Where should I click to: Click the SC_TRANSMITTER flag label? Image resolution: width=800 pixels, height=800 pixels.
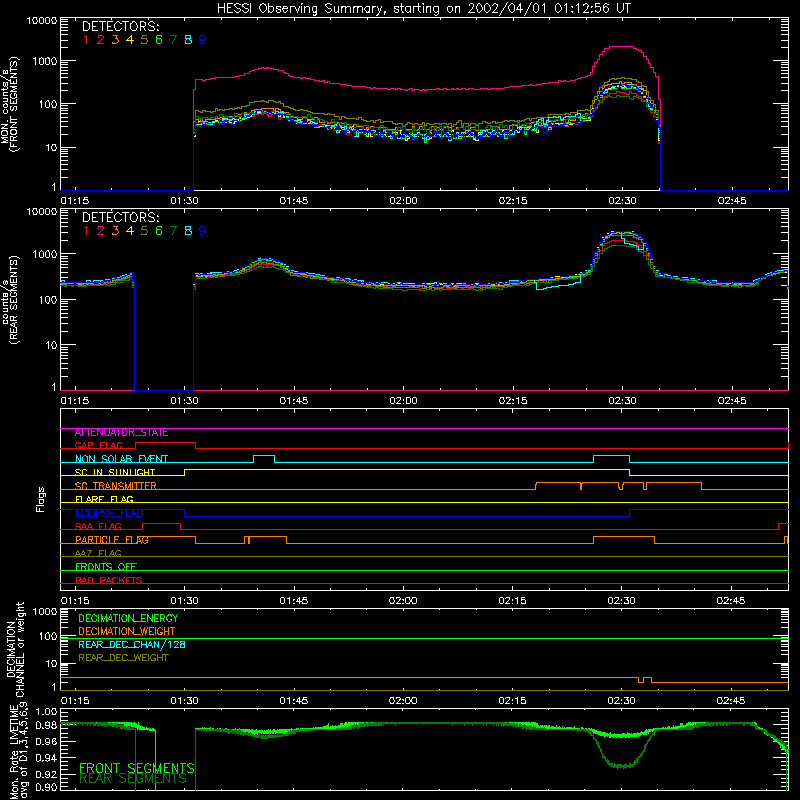pos(115,486)
